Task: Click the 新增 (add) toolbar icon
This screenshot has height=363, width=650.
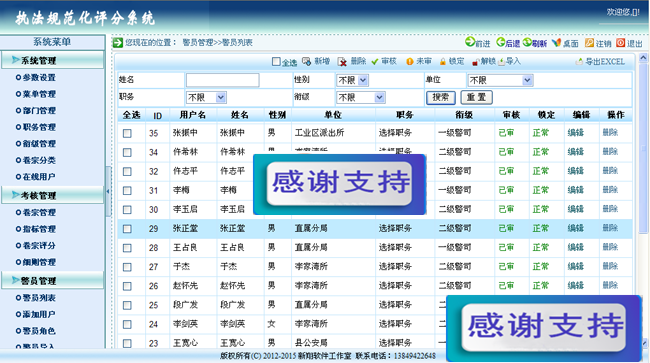Action: (306, 62)
